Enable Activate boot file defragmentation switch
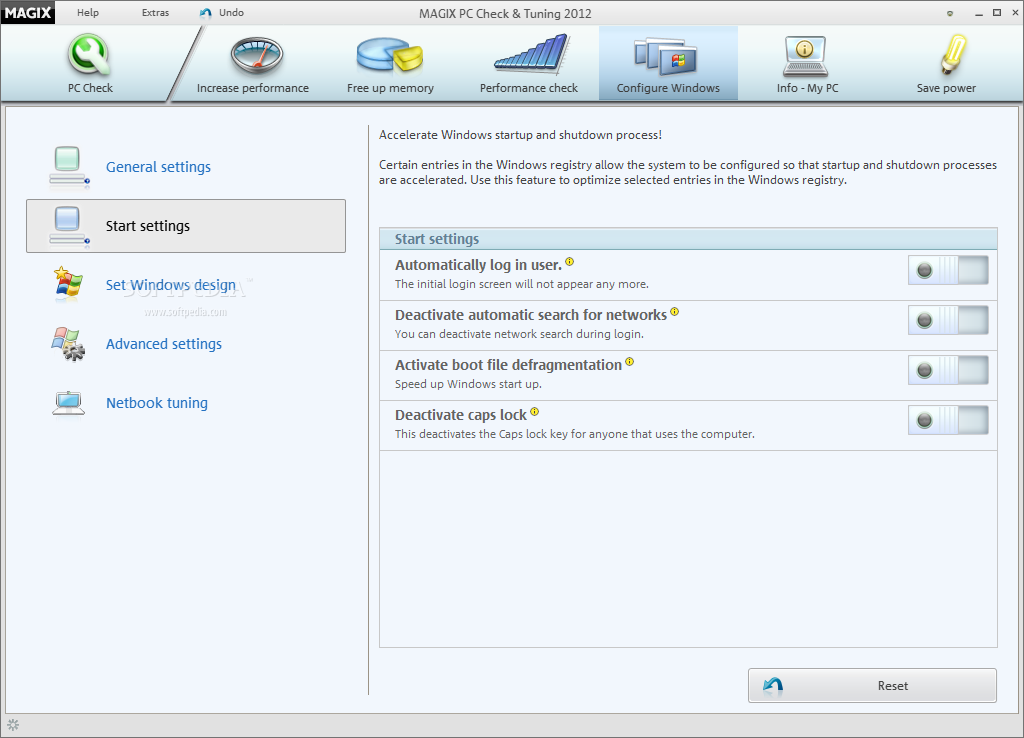 click(x=948, y=370)
